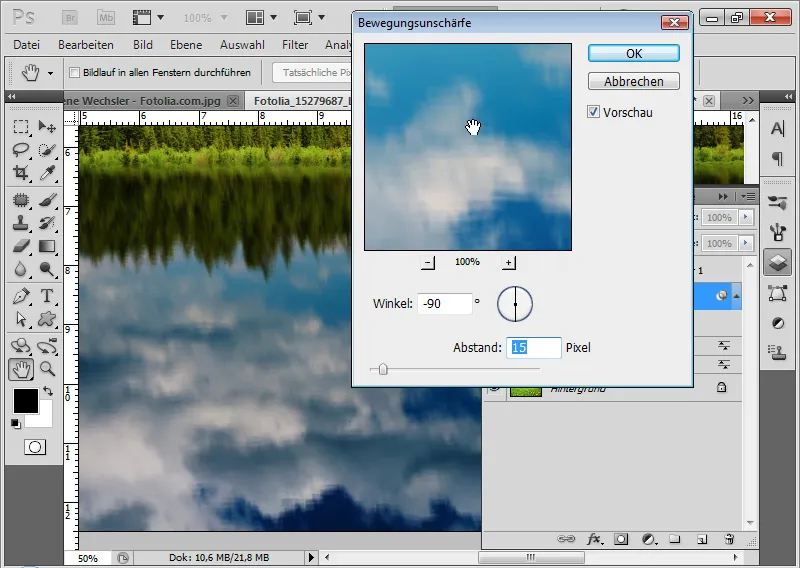Open the Bearbeiten menu
800x568 pixels.
86,45
